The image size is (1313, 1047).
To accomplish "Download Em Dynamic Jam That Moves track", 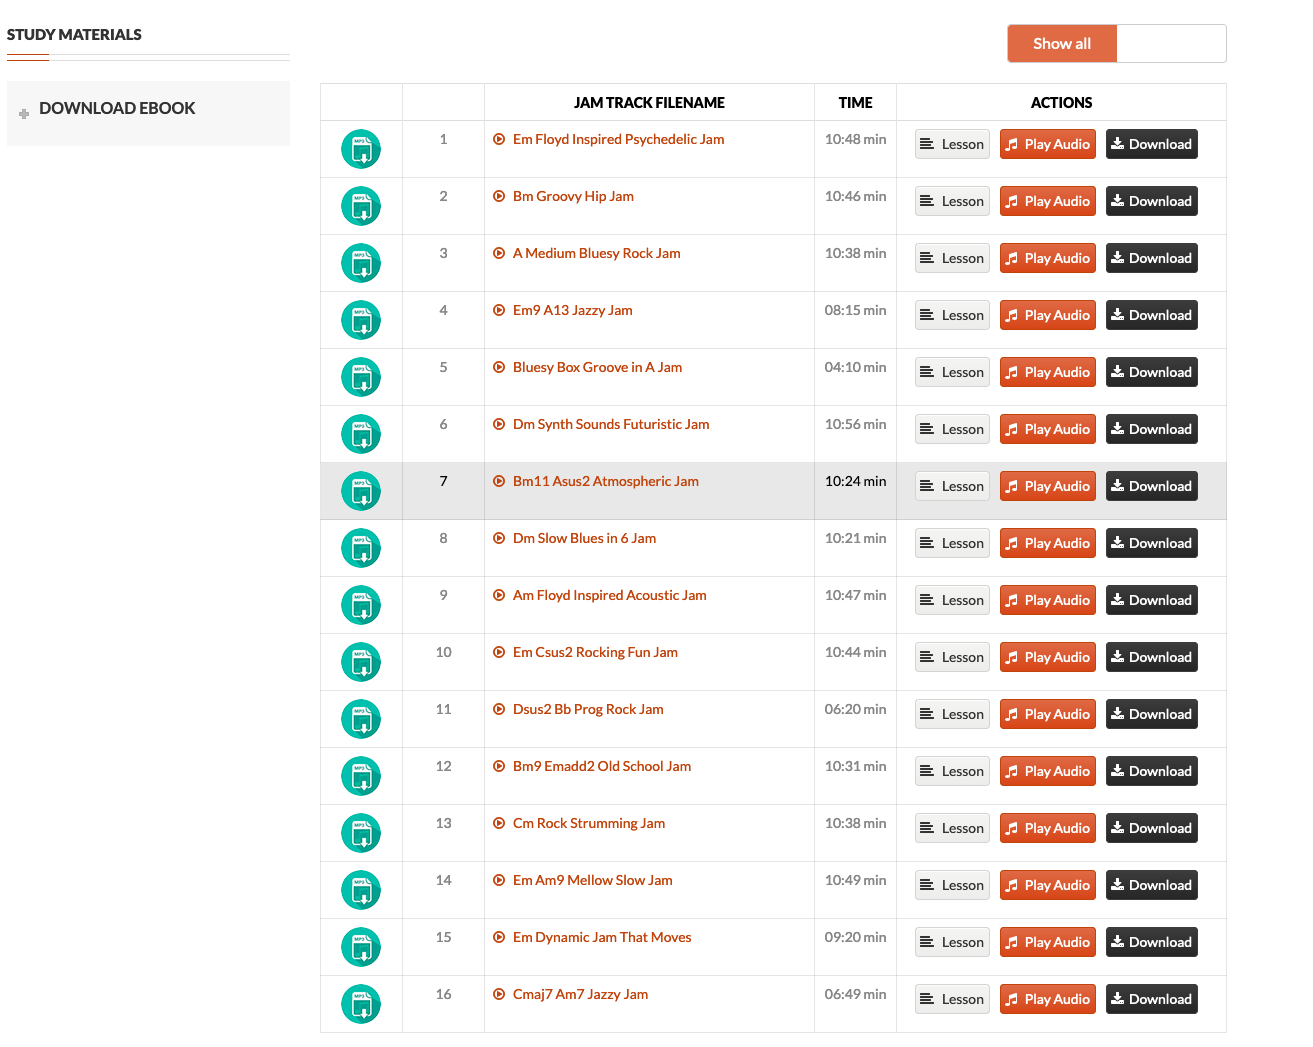I will coord(1151,943).
